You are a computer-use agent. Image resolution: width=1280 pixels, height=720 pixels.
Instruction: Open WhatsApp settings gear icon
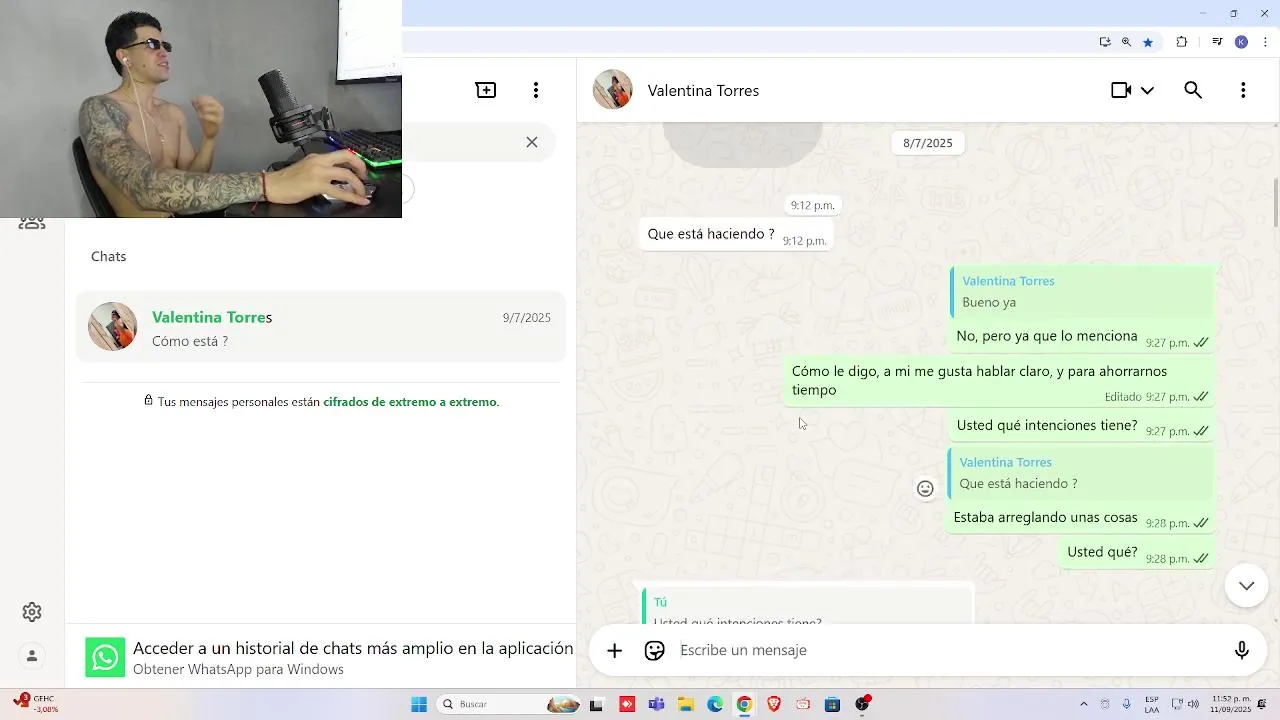click(32, 612)
